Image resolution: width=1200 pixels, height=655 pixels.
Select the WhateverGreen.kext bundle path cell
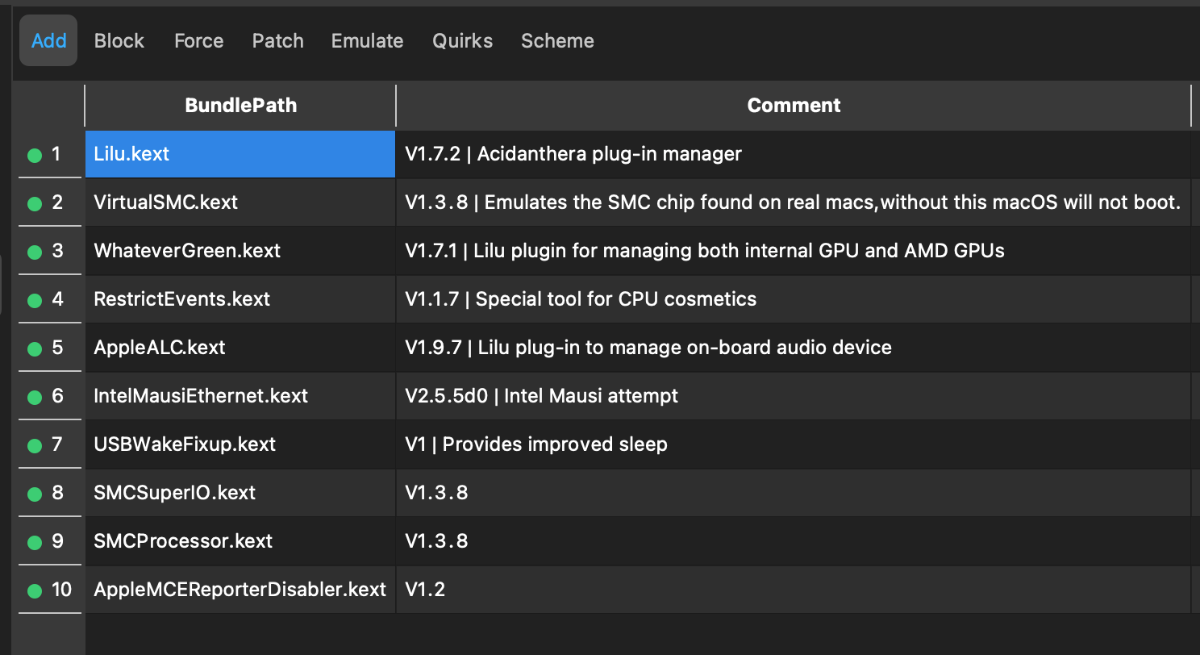(x=187, y=251)
